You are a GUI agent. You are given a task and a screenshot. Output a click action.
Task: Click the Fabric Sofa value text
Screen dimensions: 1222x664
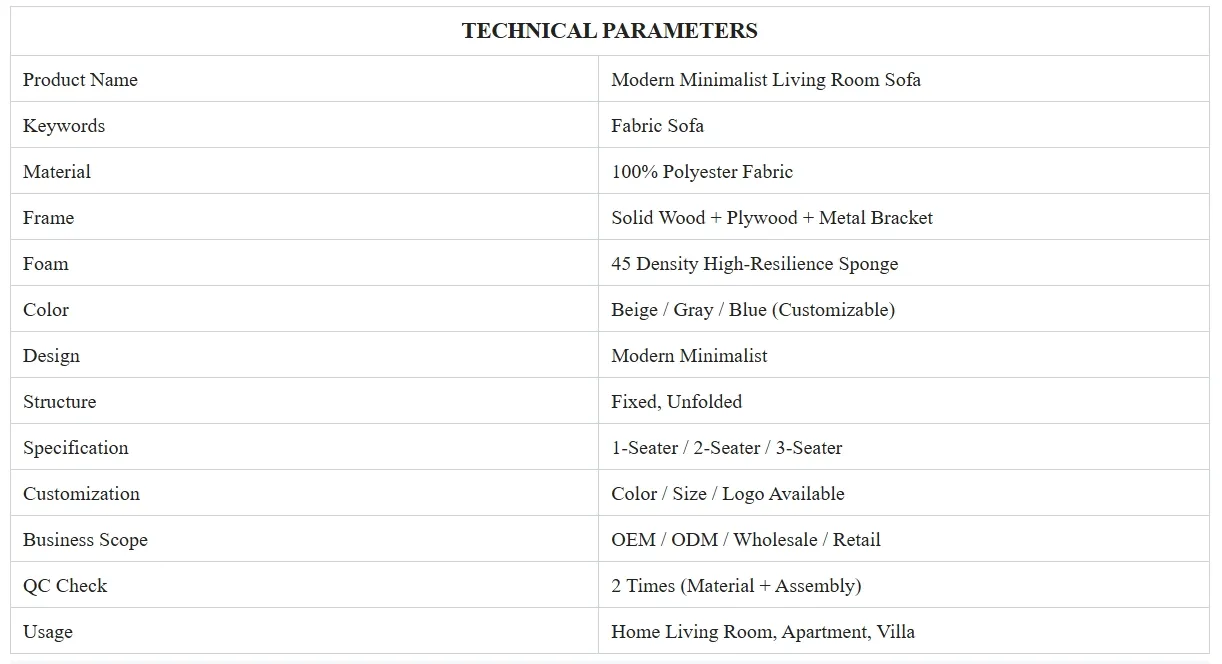[657, 126]
